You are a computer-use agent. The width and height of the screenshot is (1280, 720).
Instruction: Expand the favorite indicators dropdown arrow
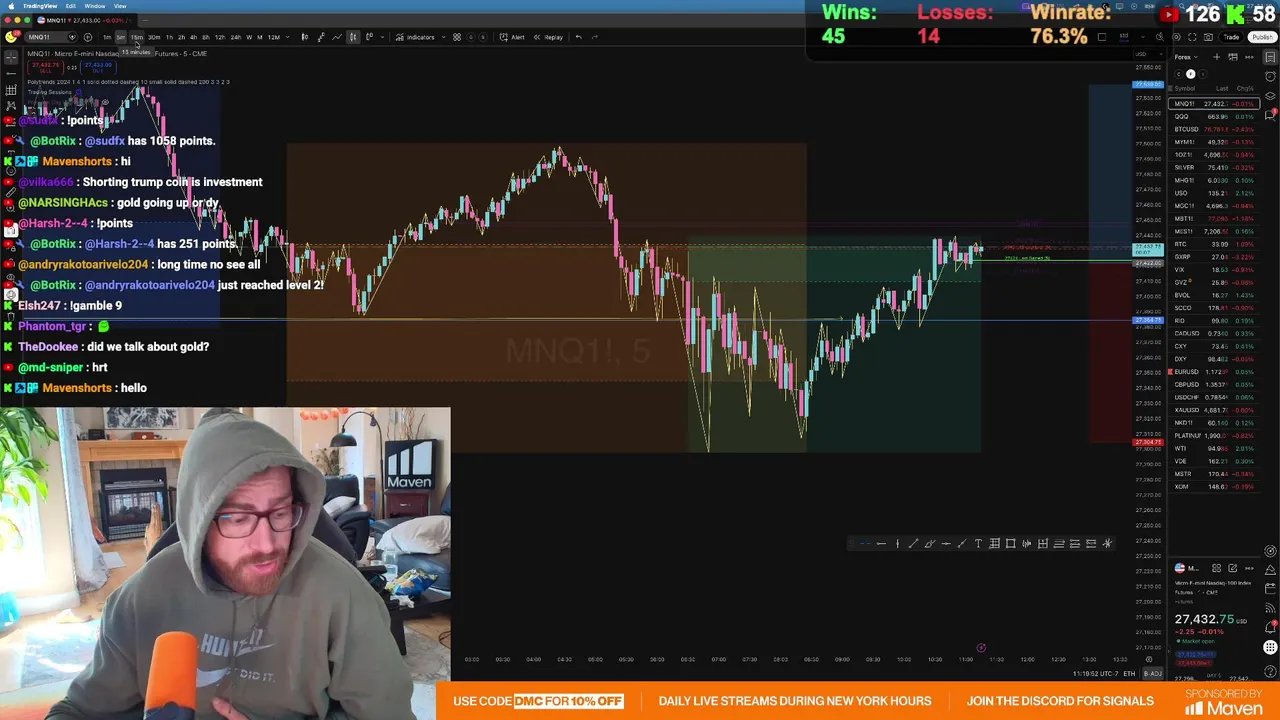(443, 37)
